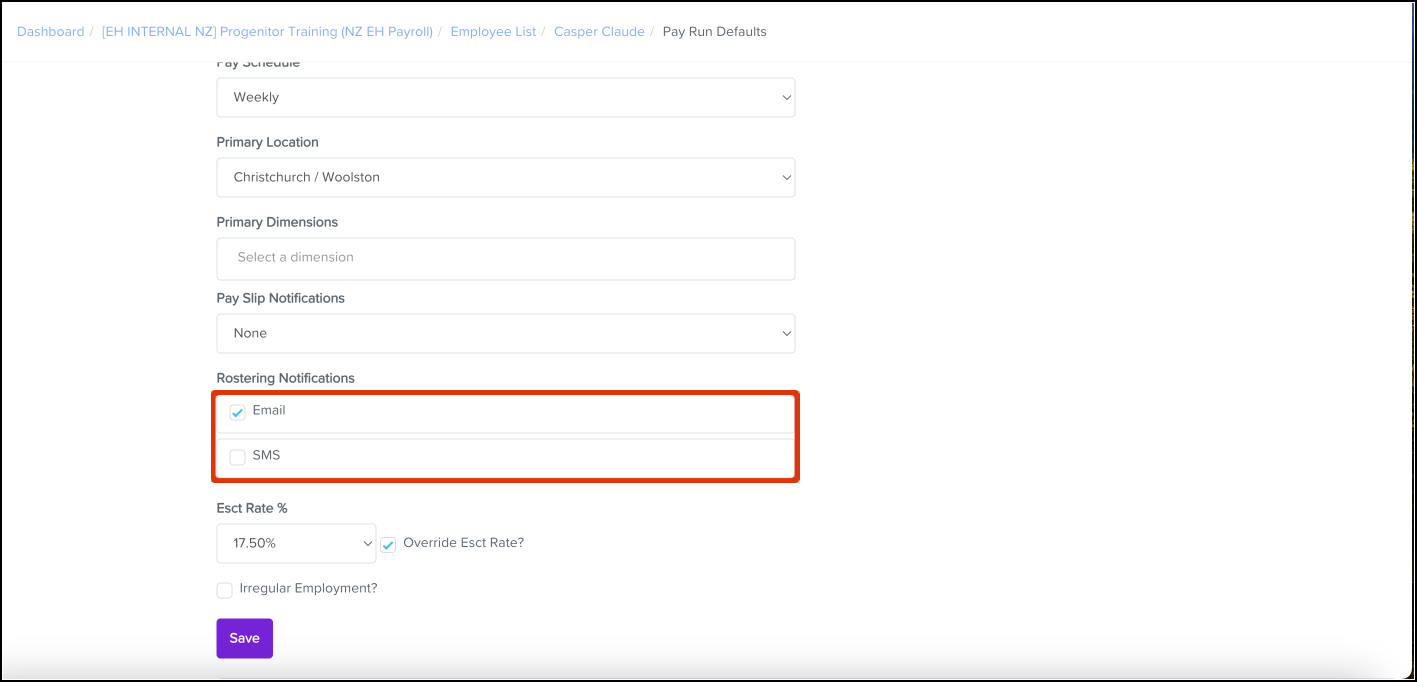Click the Esct Rate % field label
The height and width of the screenshot is (682, 1417).
point(252,508)
